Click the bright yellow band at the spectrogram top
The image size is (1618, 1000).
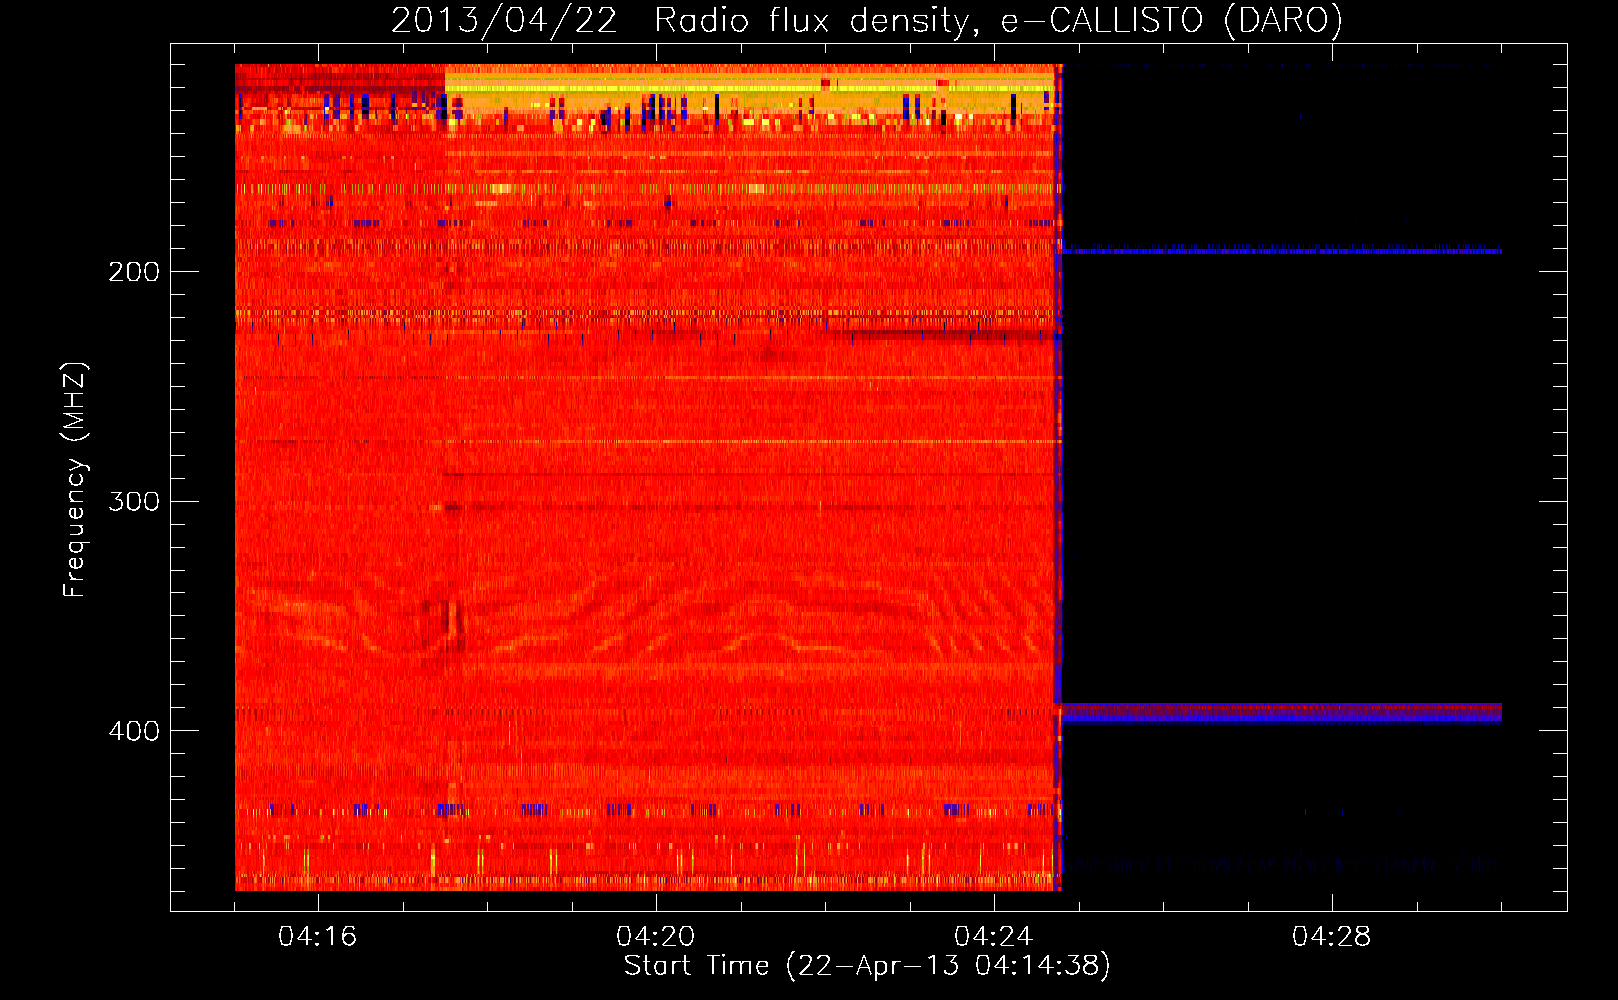tap(750, 88)
